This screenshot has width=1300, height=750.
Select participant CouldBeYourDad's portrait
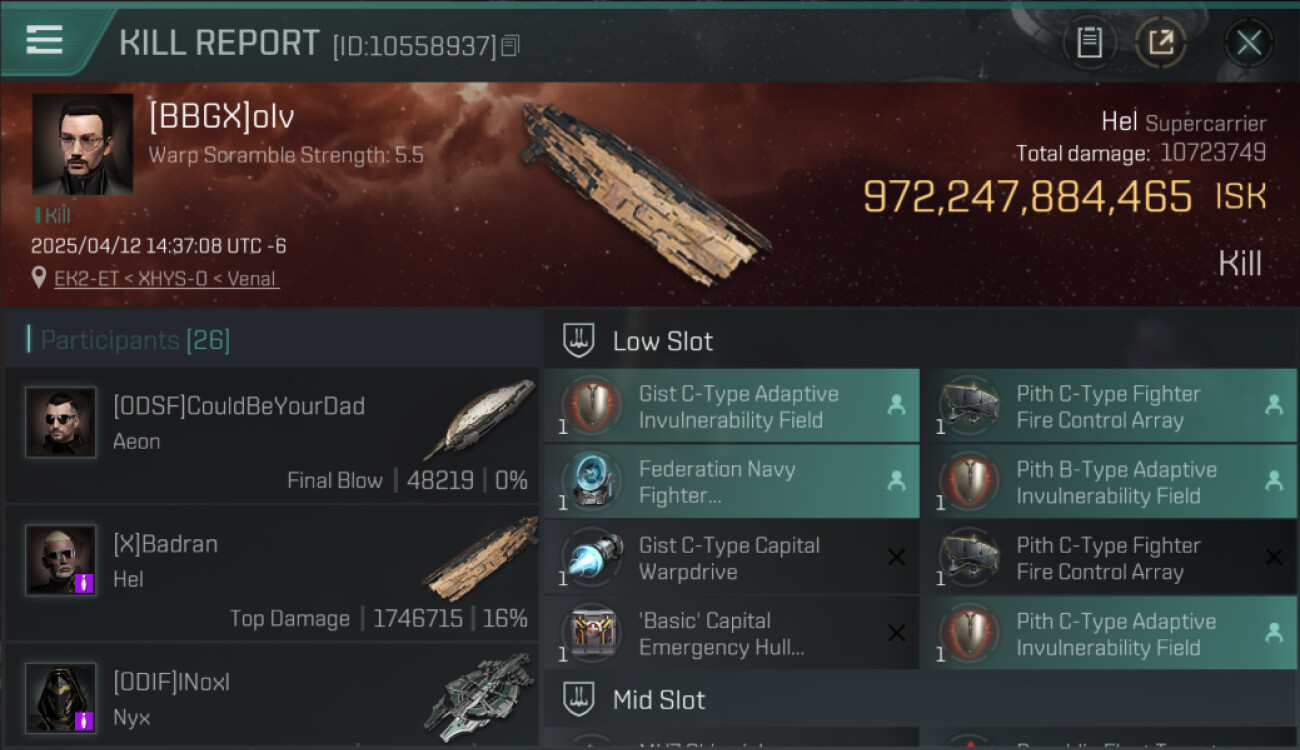click(x=61, y=422)
